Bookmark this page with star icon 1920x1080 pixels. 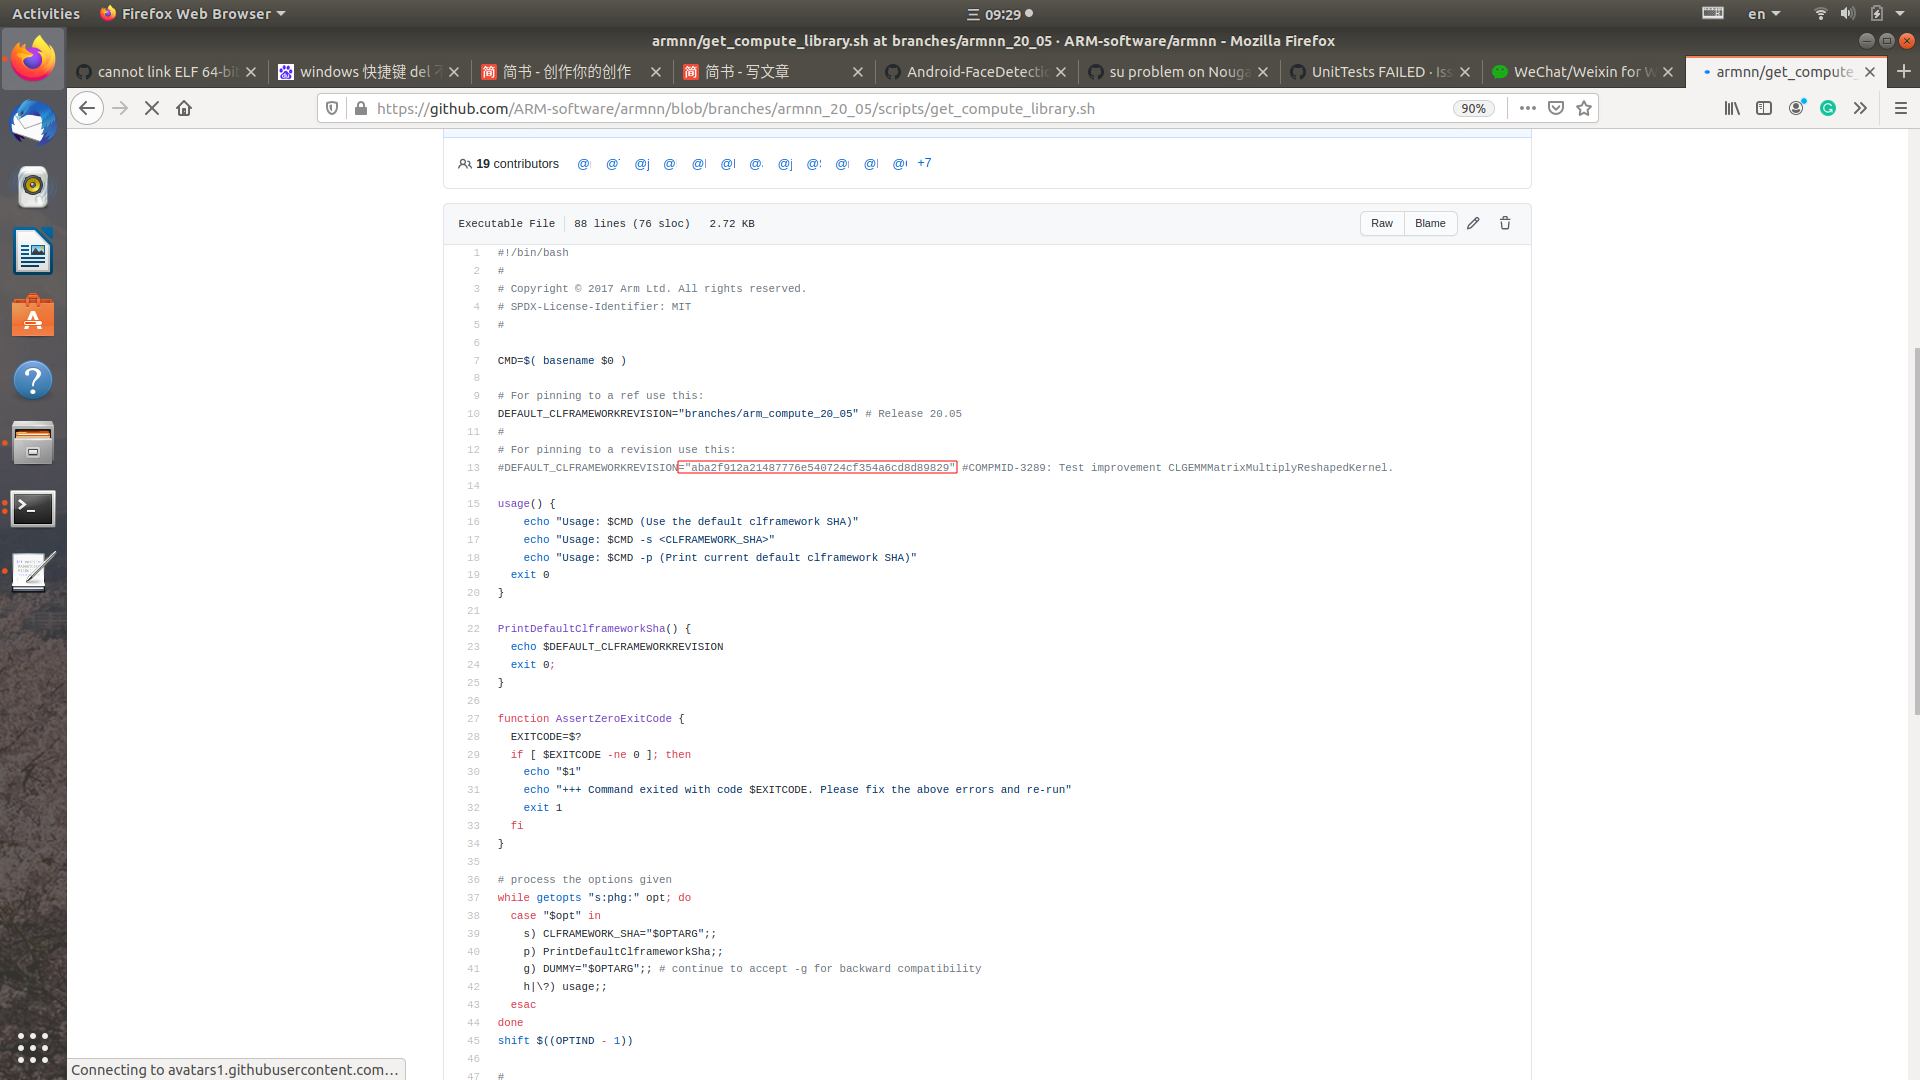(x=1584, y=108)
